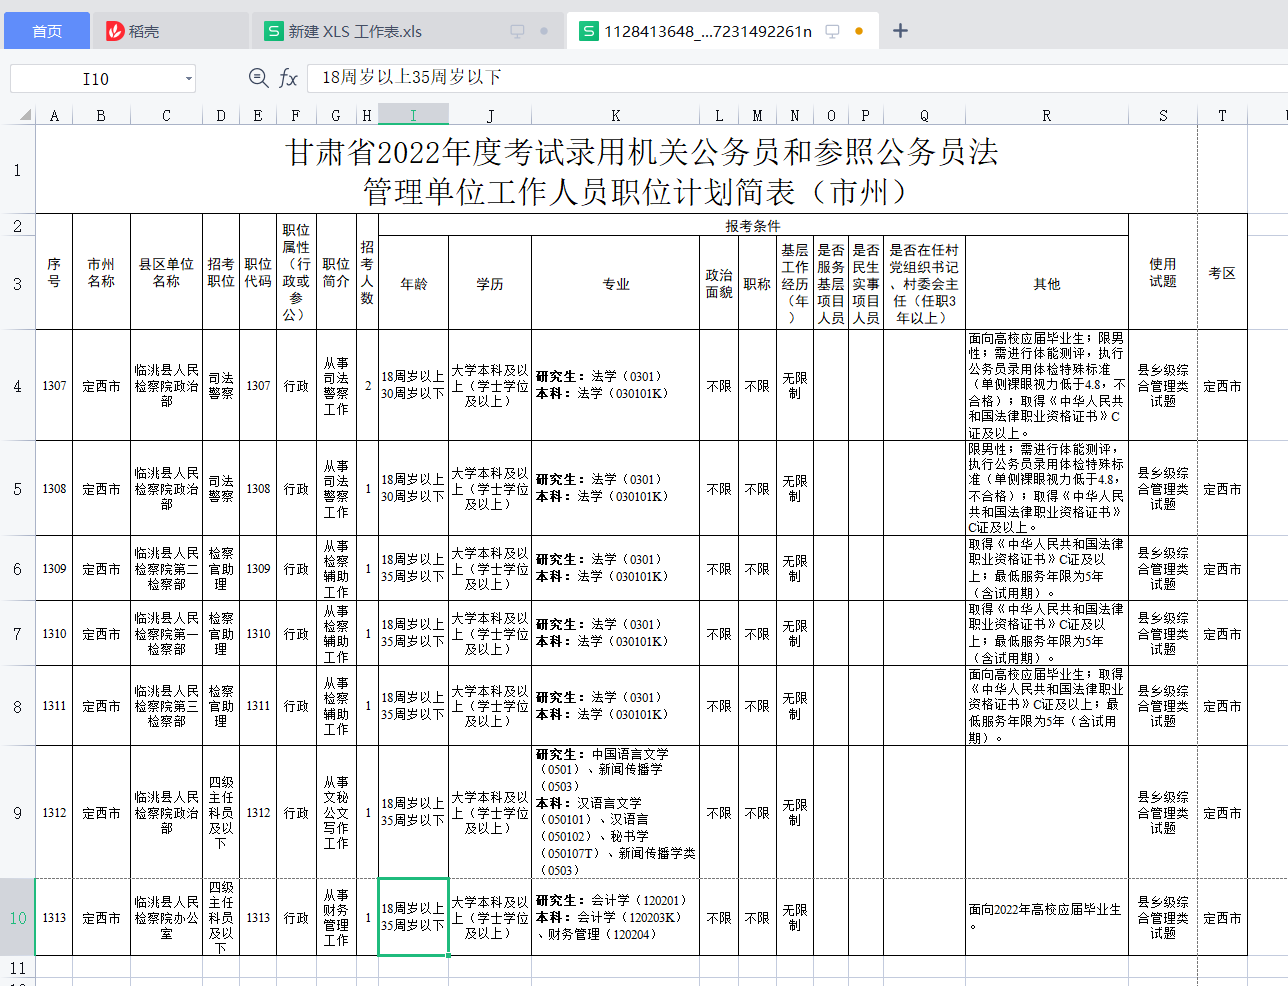
Task: Select row 9 header
Action: pos(17,812)
